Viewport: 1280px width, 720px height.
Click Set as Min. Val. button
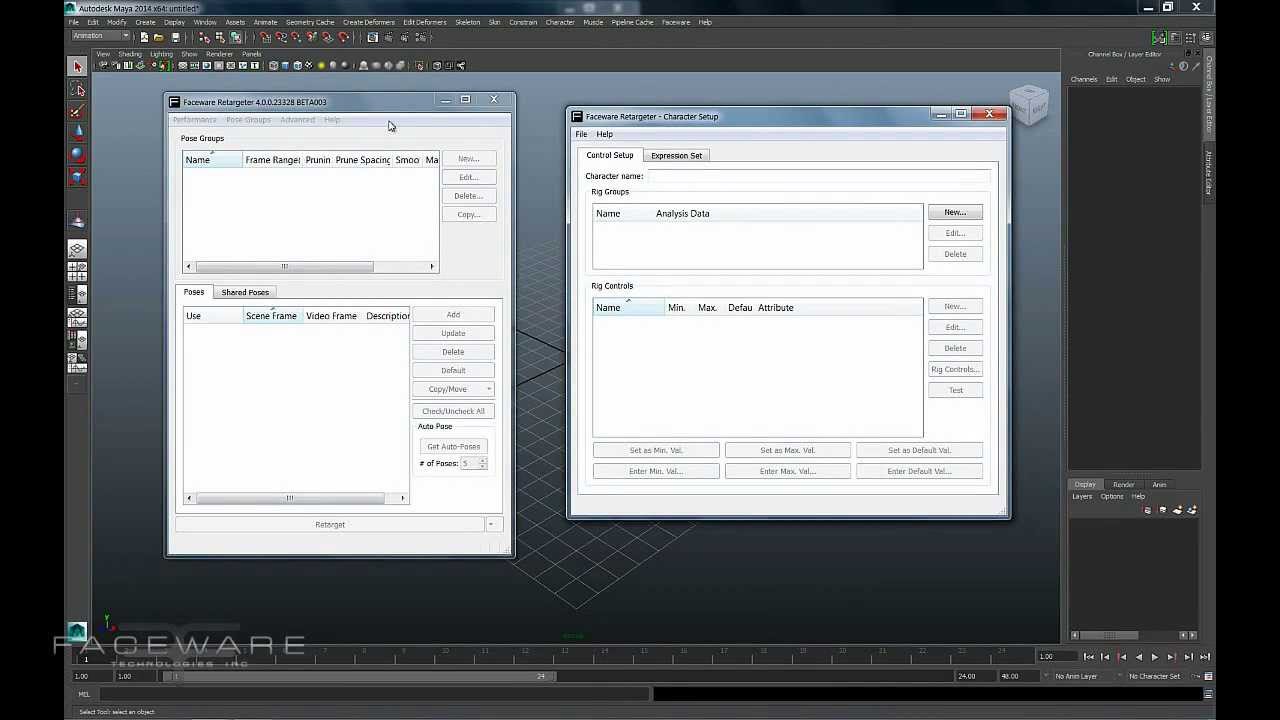[x=656, y=450]
